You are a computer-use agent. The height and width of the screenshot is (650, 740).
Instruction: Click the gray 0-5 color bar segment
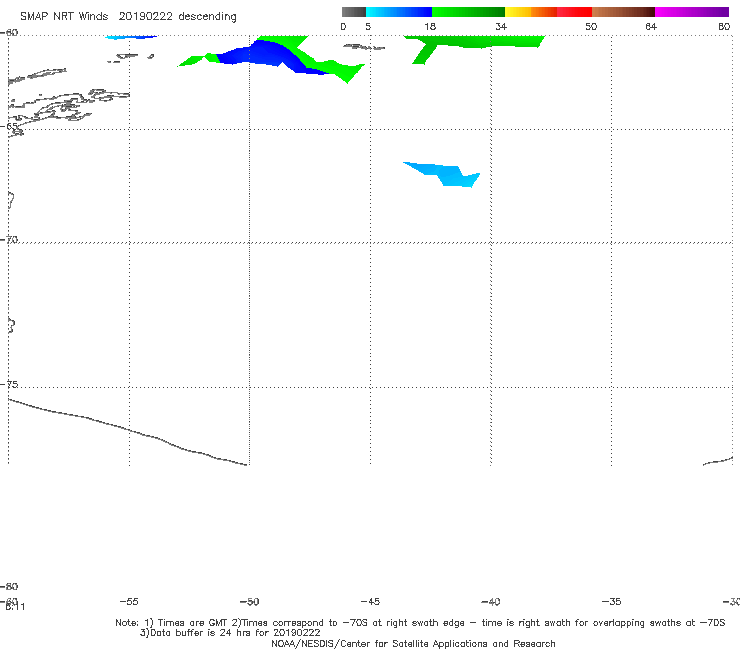(x=353, y=12)
